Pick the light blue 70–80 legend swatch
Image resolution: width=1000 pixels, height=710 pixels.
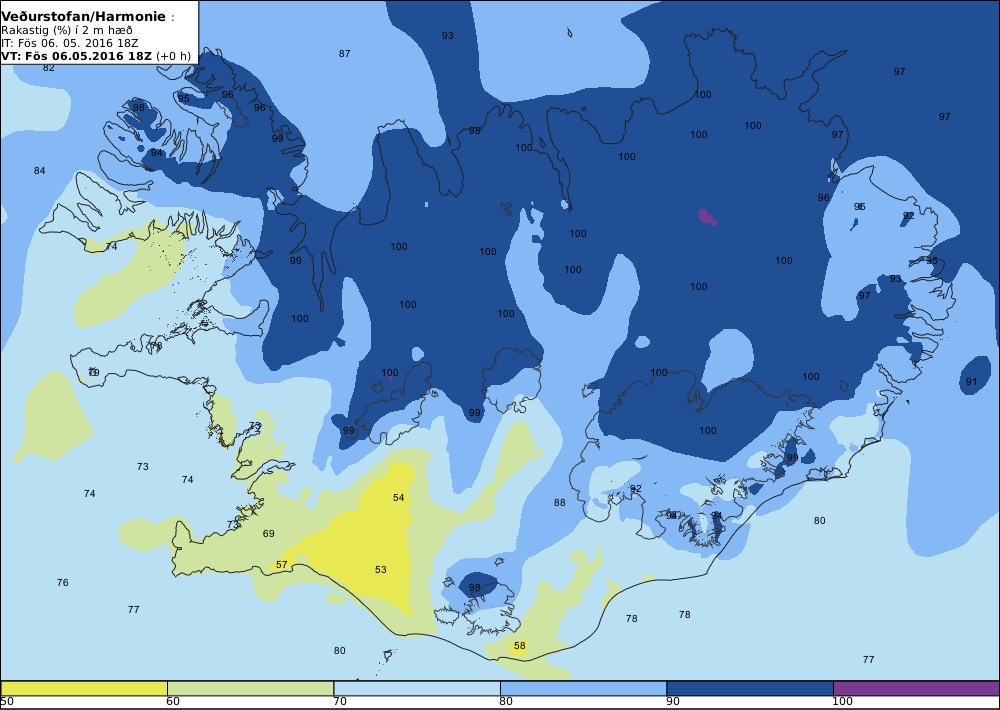[417, 688]
